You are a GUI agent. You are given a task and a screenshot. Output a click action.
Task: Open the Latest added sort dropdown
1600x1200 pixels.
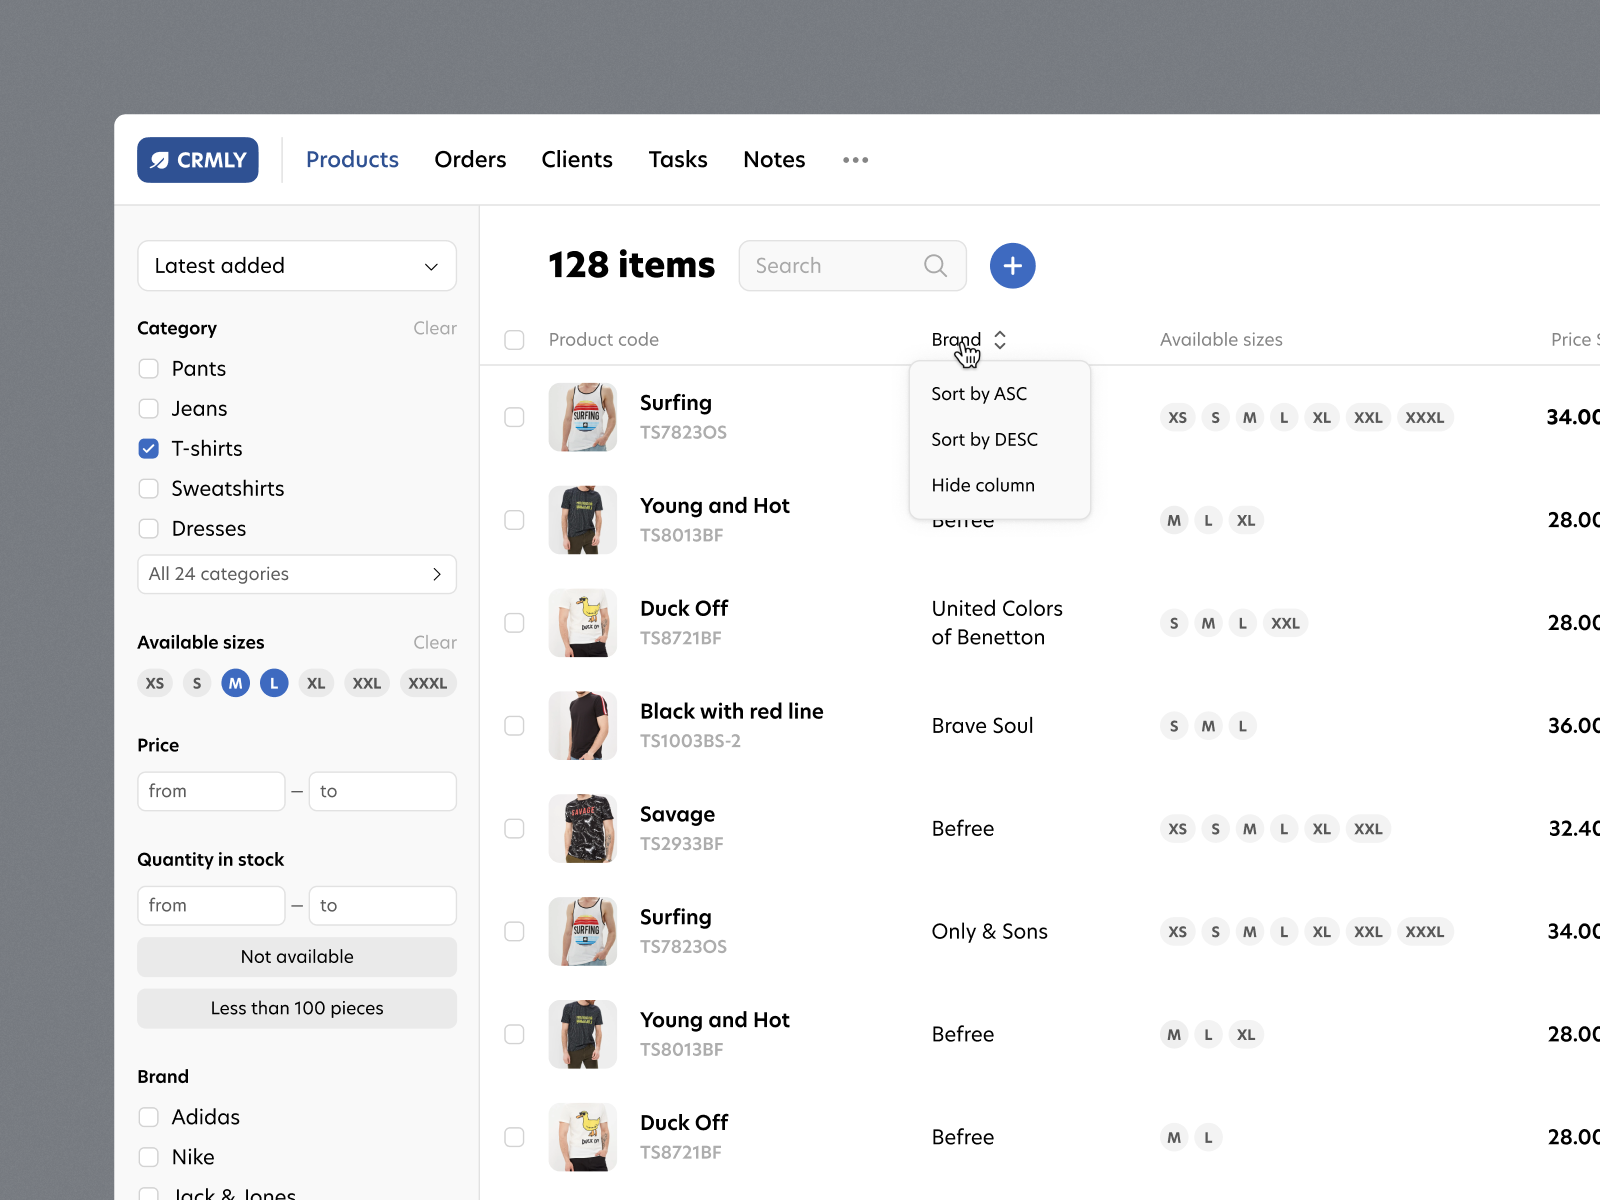coord(297,266)
